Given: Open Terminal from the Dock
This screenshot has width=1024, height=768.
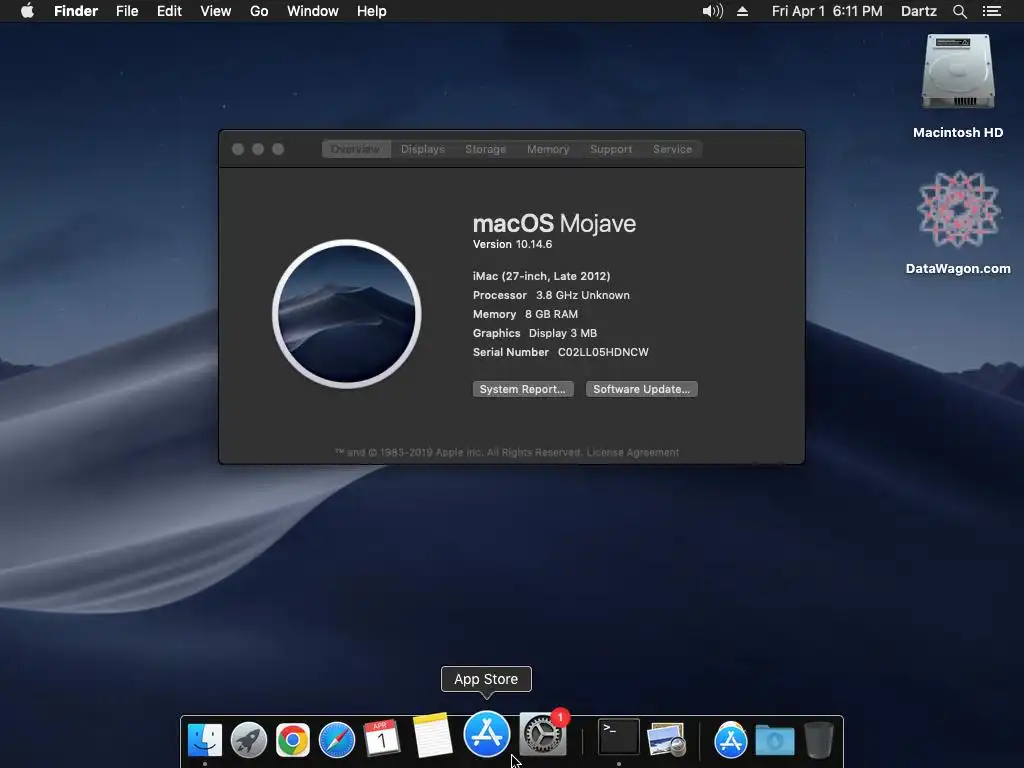Looking at the screenshot, I should pyautogui.click(x=618, y=737).
